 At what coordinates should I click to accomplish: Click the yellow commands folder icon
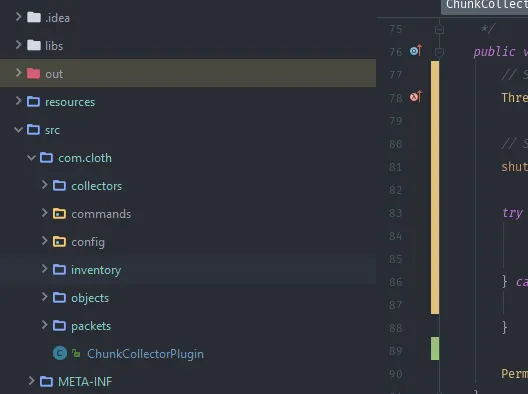[60, 214]
